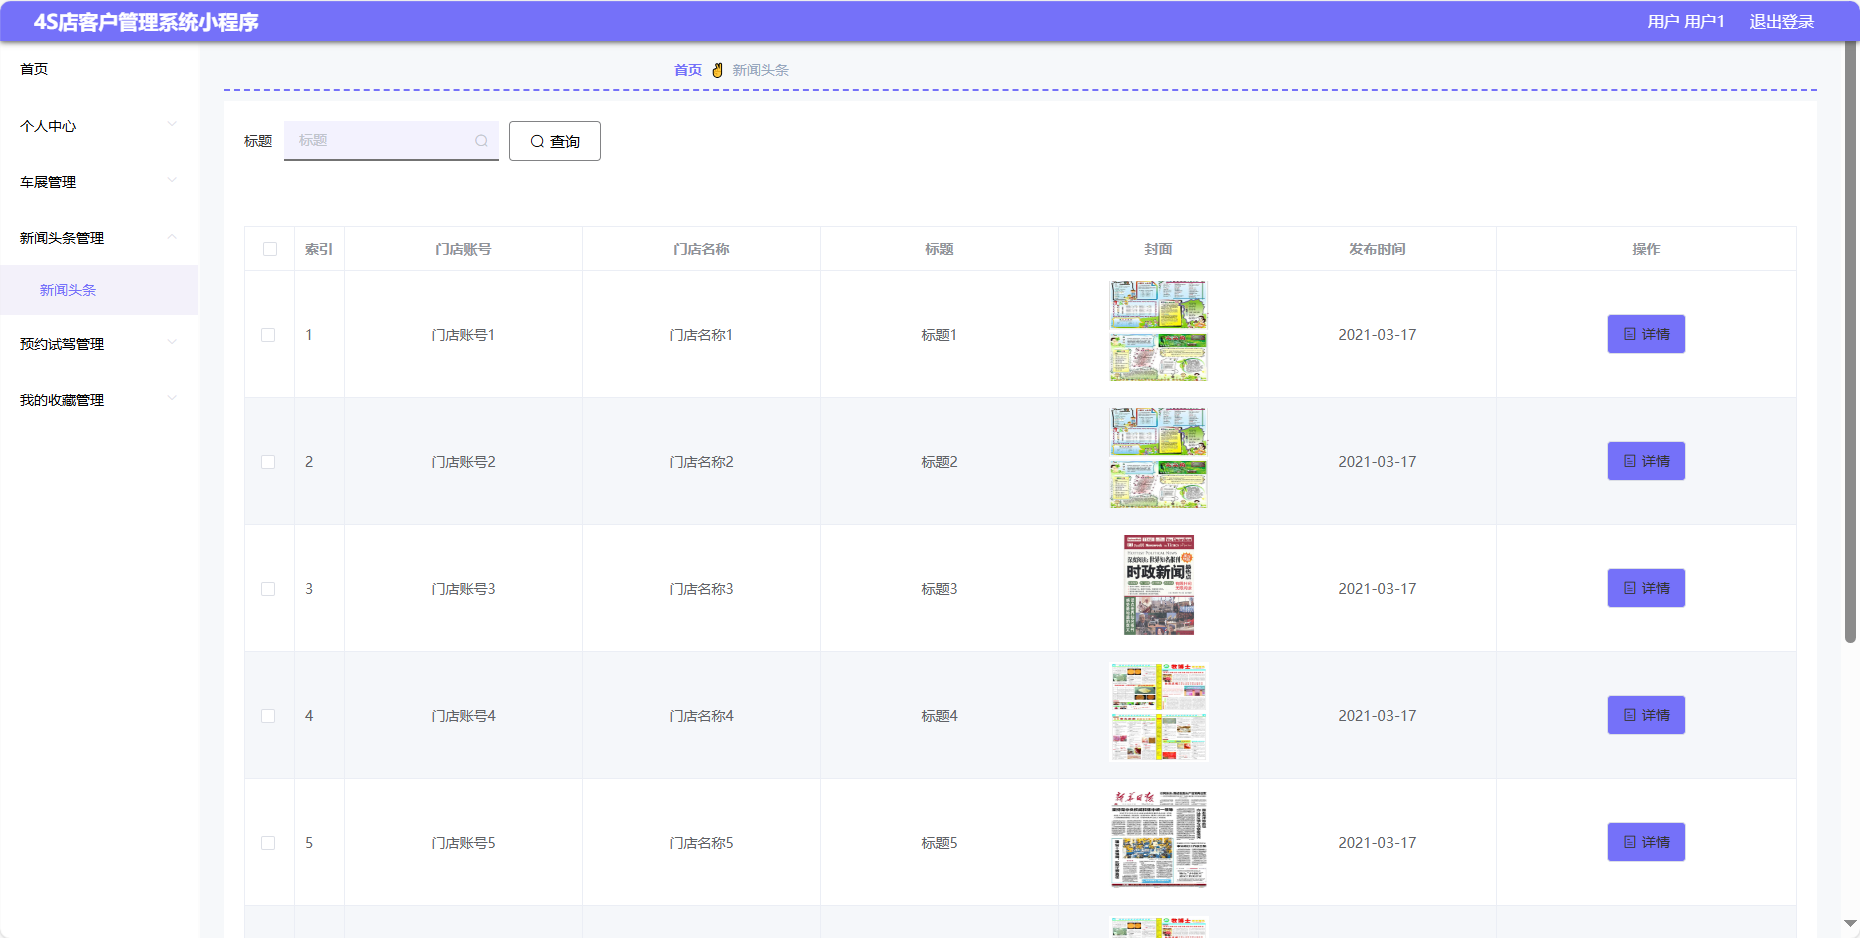
Task: Open cover thumbnail for 标题5
Action: (1158, 839)
